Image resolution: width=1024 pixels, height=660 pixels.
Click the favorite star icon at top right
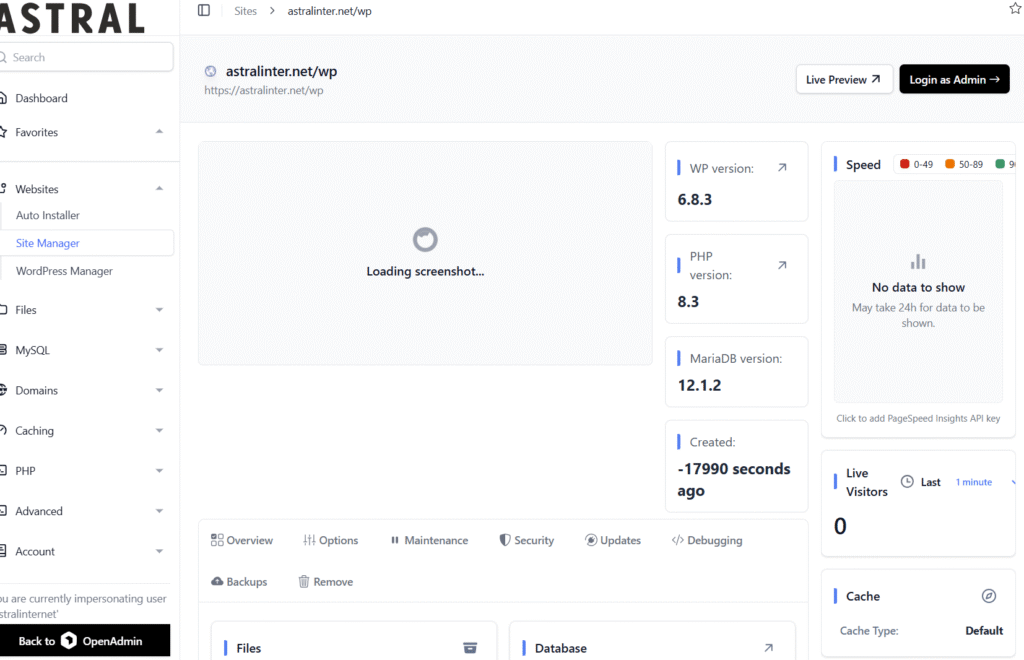1016,8
